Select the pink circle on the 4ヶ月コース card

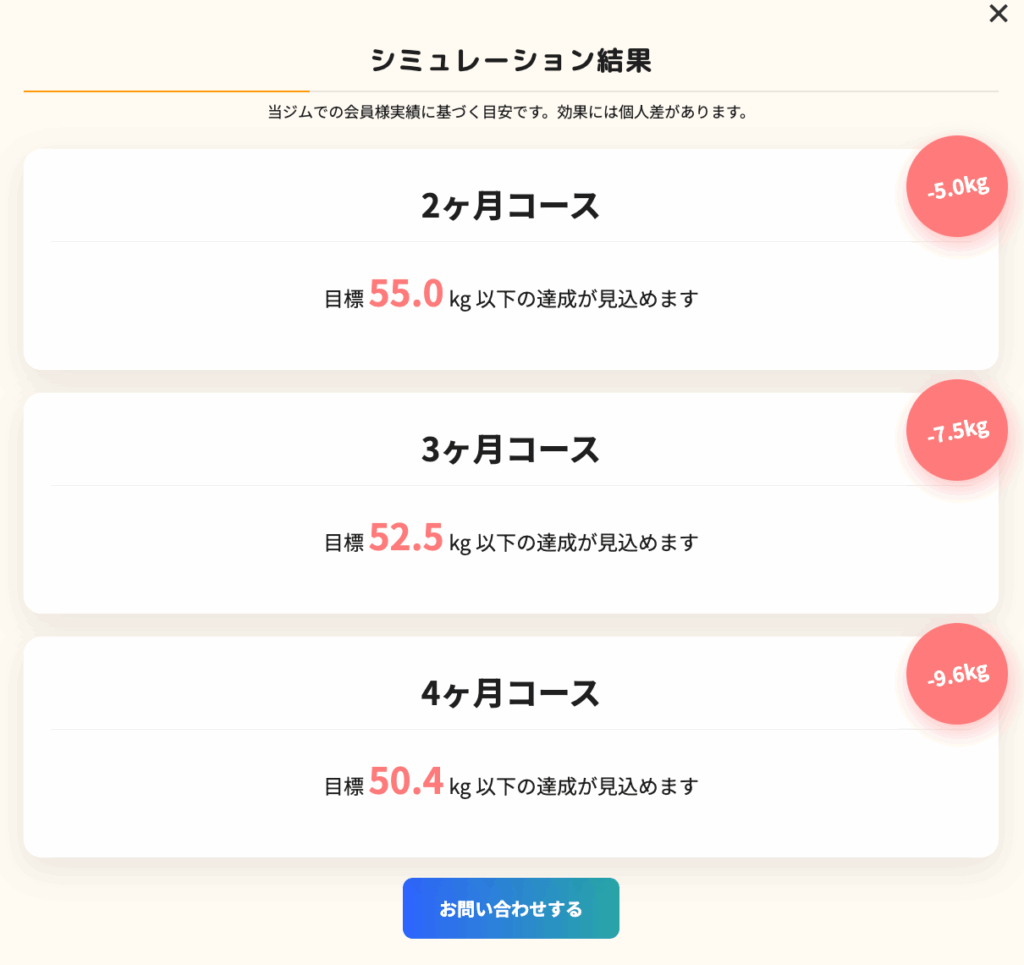(956, 674)
